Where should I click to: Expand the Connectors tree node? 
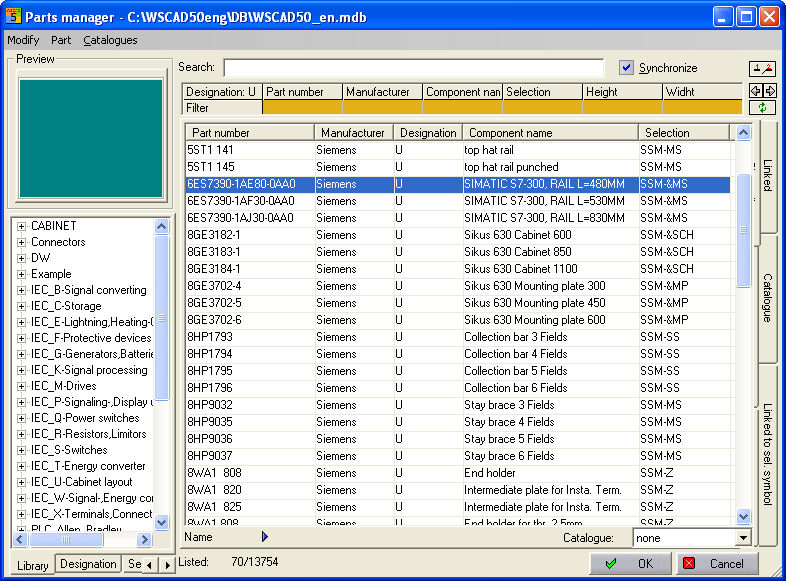click(x=21, y=242)
